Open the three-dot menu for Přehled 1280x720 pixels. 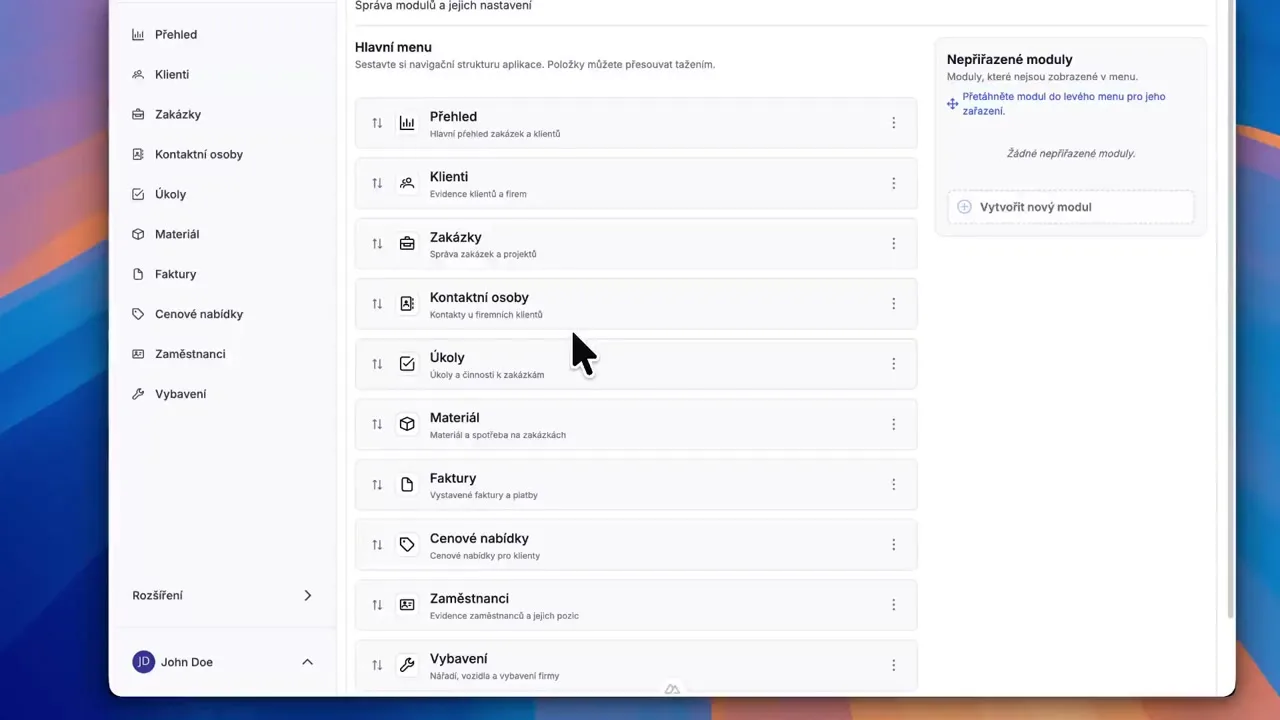click(x=893, y=123)
